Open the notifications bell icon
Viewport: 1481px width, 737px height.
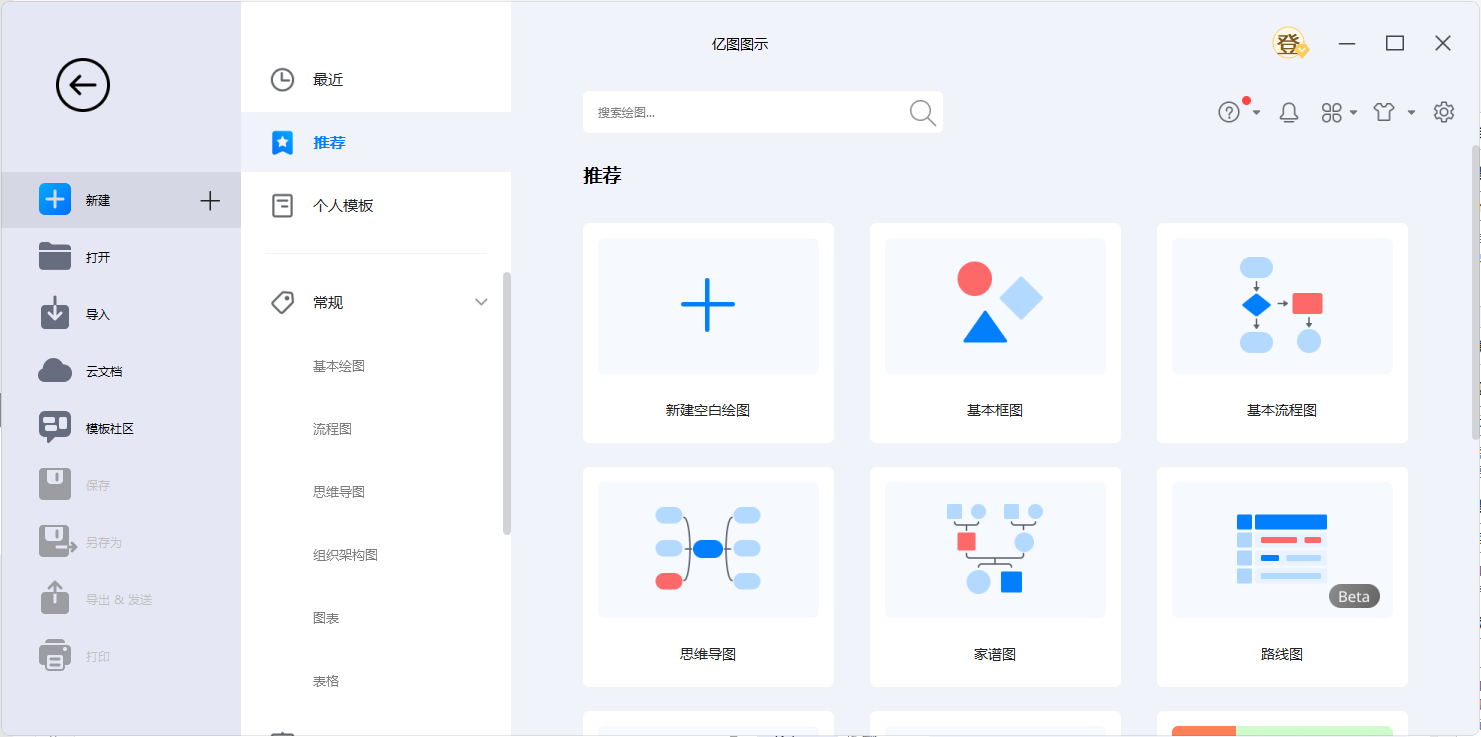1289,113
